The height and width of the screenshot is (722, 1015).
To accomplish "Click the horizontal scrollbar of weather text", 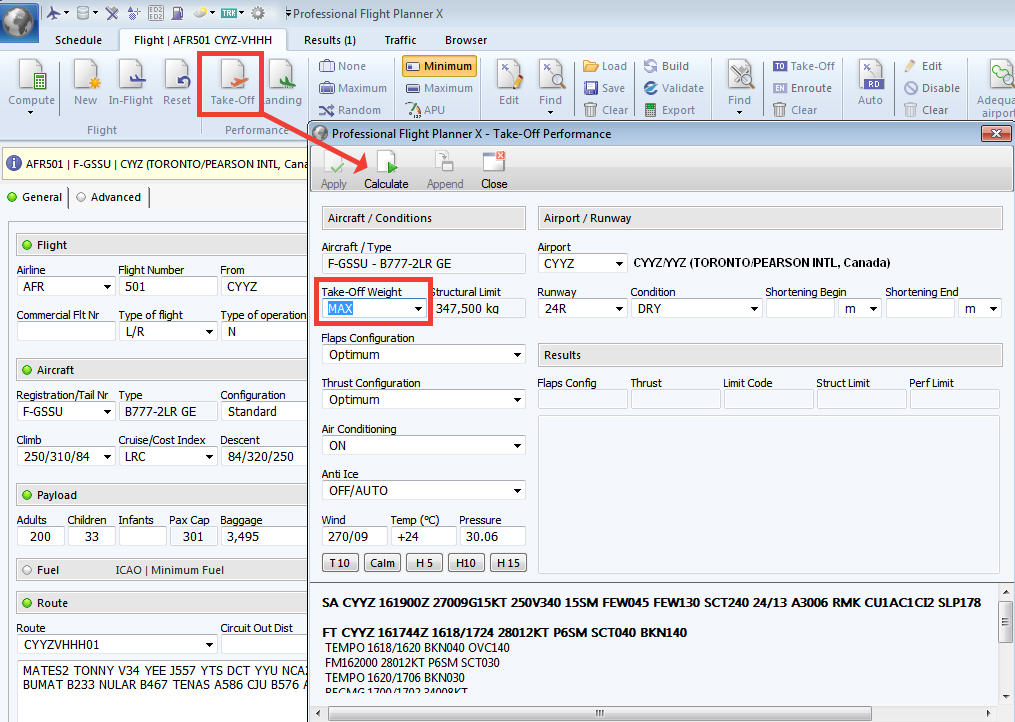I will coord(599,714).
